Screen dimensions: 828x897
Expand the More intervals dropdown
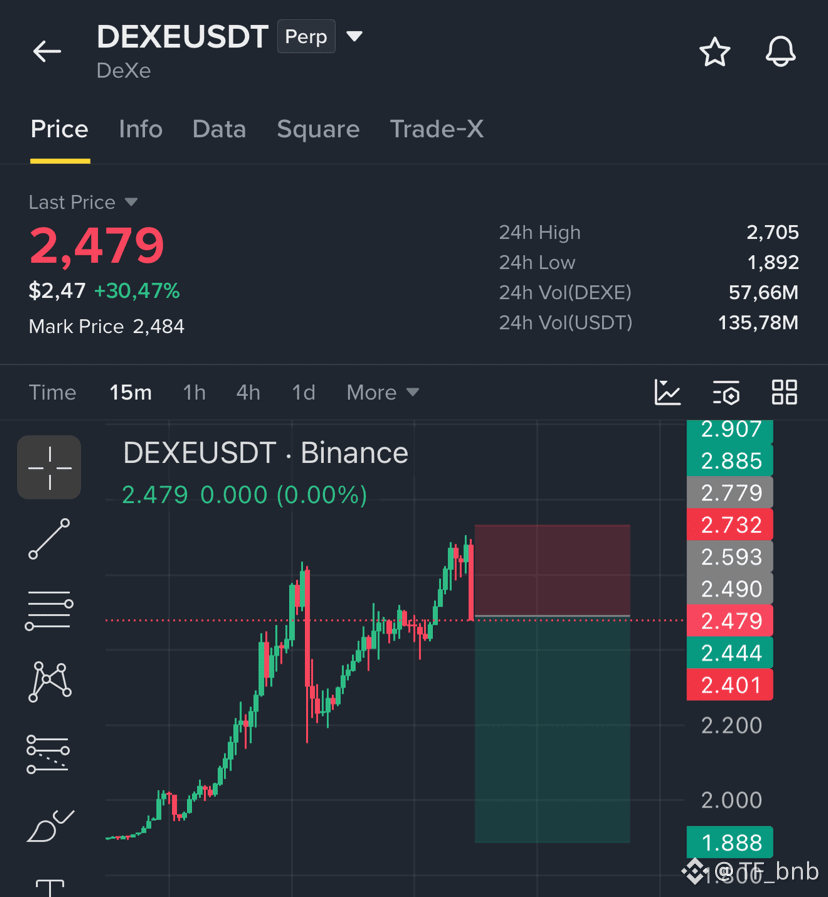pos(383,393)
